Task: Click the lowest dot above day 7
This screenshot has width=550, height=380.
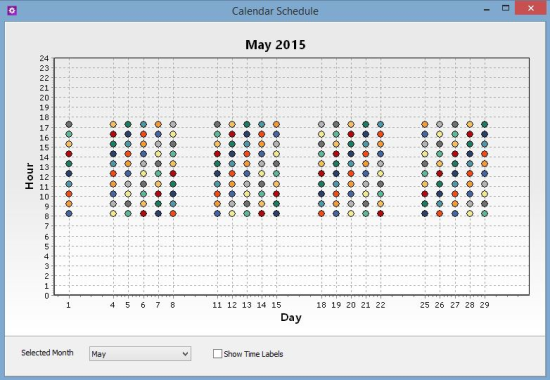Action: tap(158, 213)
